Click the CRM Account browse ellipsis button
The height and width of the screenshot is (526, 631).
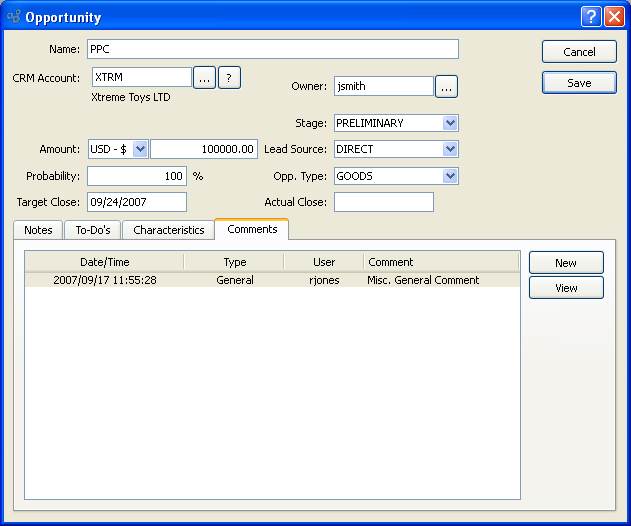coord(204,78)
